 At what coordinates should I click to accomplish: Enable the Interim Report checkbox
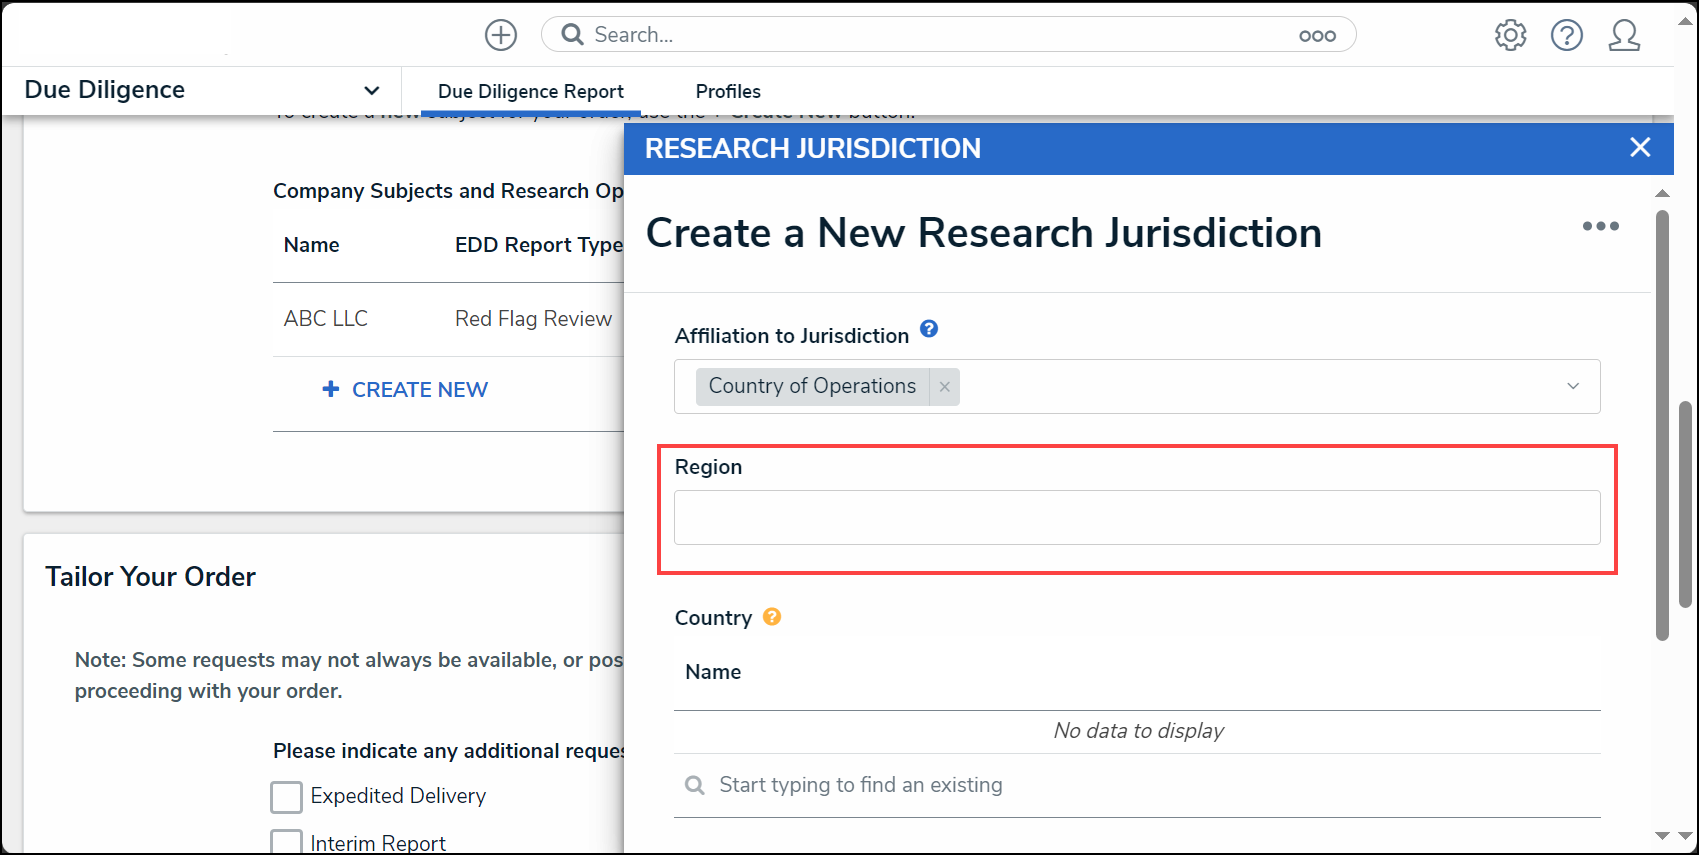click(287, 842)
